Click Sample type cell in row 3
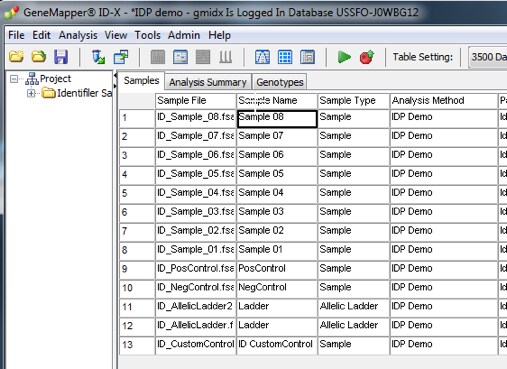Image resolution: width=507 pixels, height=369 pixels. coord(353,156)
